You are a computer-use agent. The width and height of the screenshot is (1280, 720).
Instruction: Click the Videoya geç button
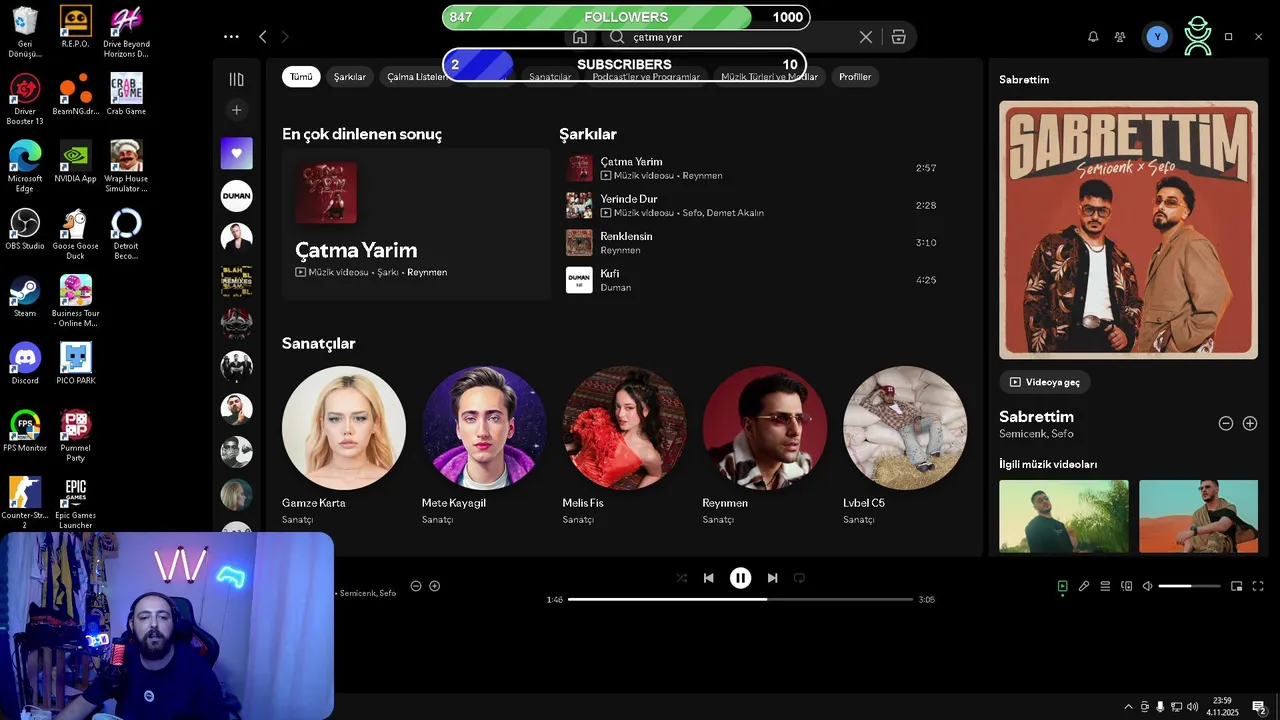coord(1045,382)
